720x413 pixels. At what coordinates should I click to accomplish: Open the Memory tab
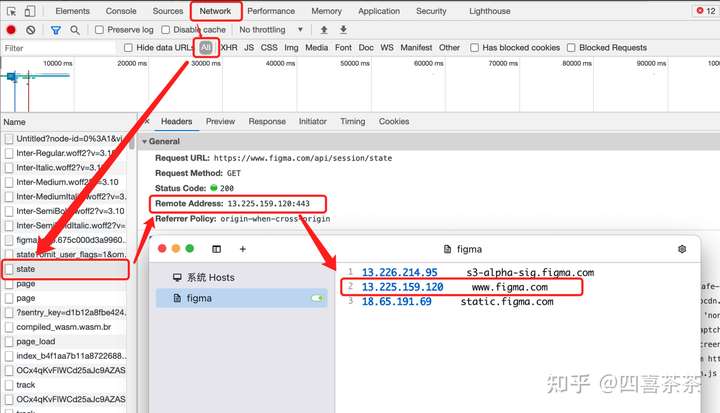[x=326, y=11]
